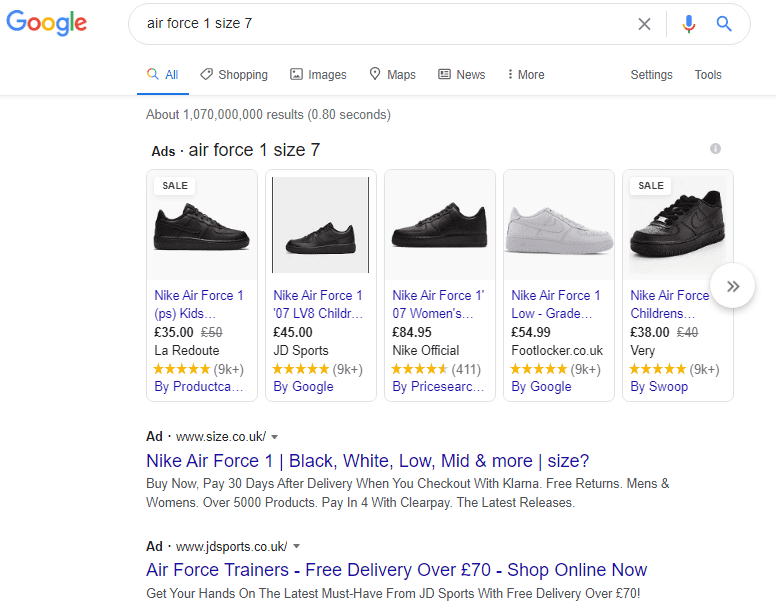Switch to the Shopping tab
The height and width of the screenshot is (608, 776).
234,75
